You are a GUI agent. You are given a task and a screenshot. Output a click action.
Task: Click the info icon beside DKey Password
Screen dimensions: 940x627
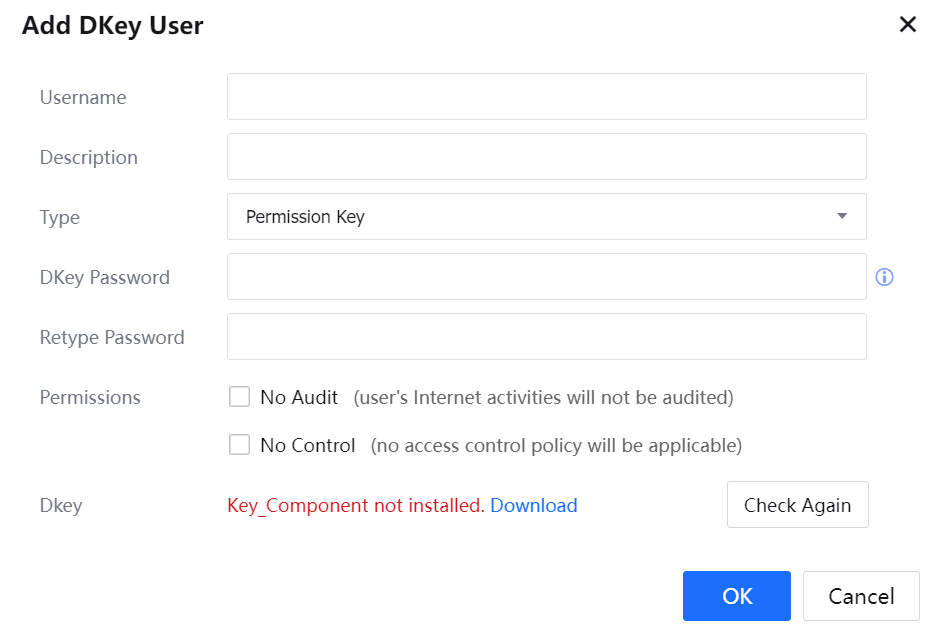pyautogui.click(x=884, y=277)
